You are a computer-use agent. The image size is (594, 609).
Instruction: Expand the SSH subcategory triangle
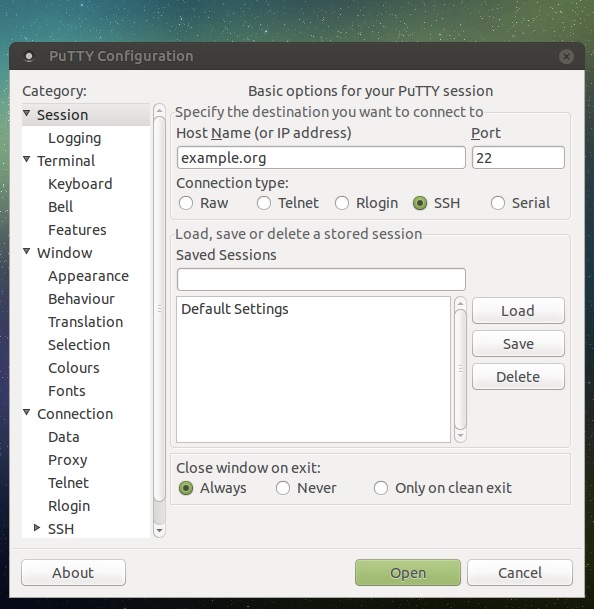pos(37,527)
